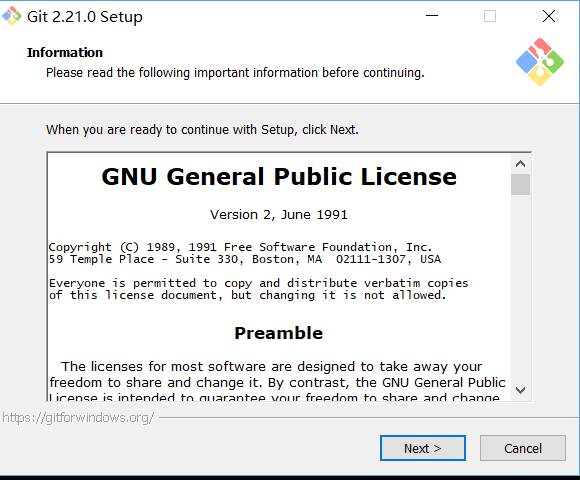Click the 'When you are ready to continue' text
580x480 pixels.
pos(202,130)
